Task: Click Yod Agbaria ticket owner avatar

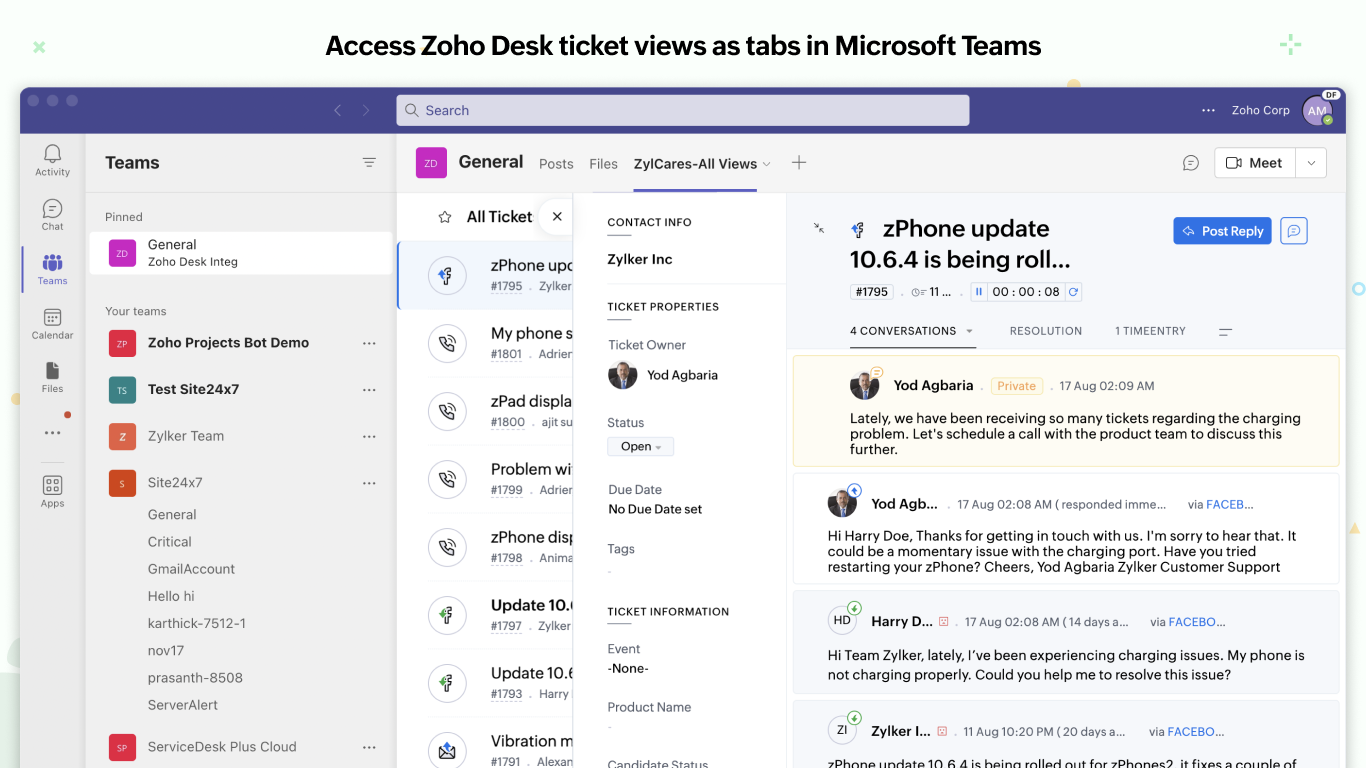Action: point(622,375)
